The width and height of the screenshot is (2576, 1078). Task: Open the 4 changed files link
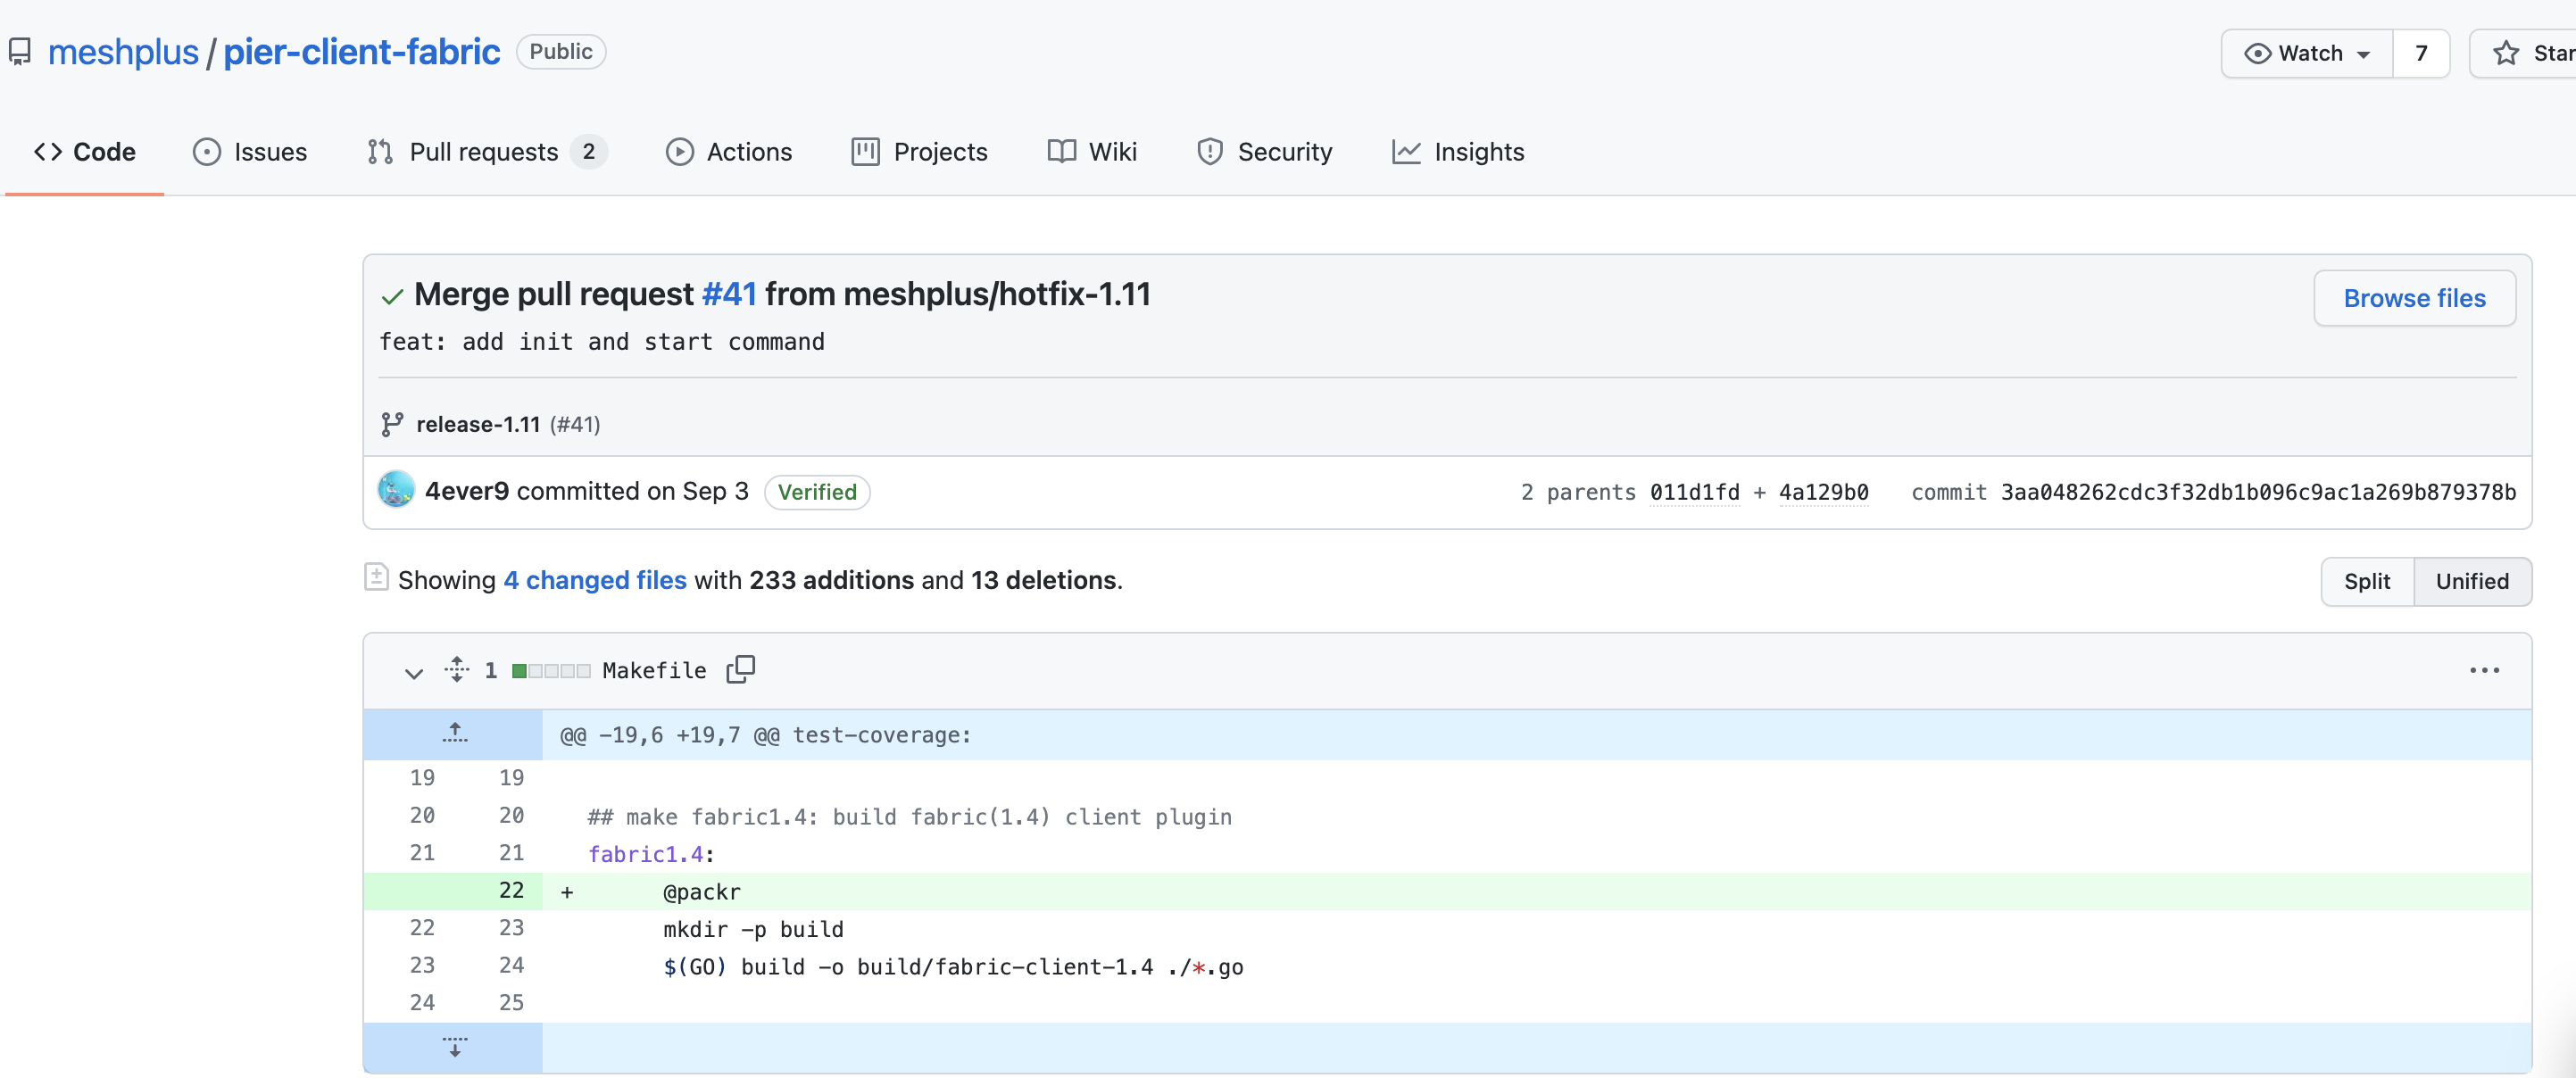[x=594, y=580]
